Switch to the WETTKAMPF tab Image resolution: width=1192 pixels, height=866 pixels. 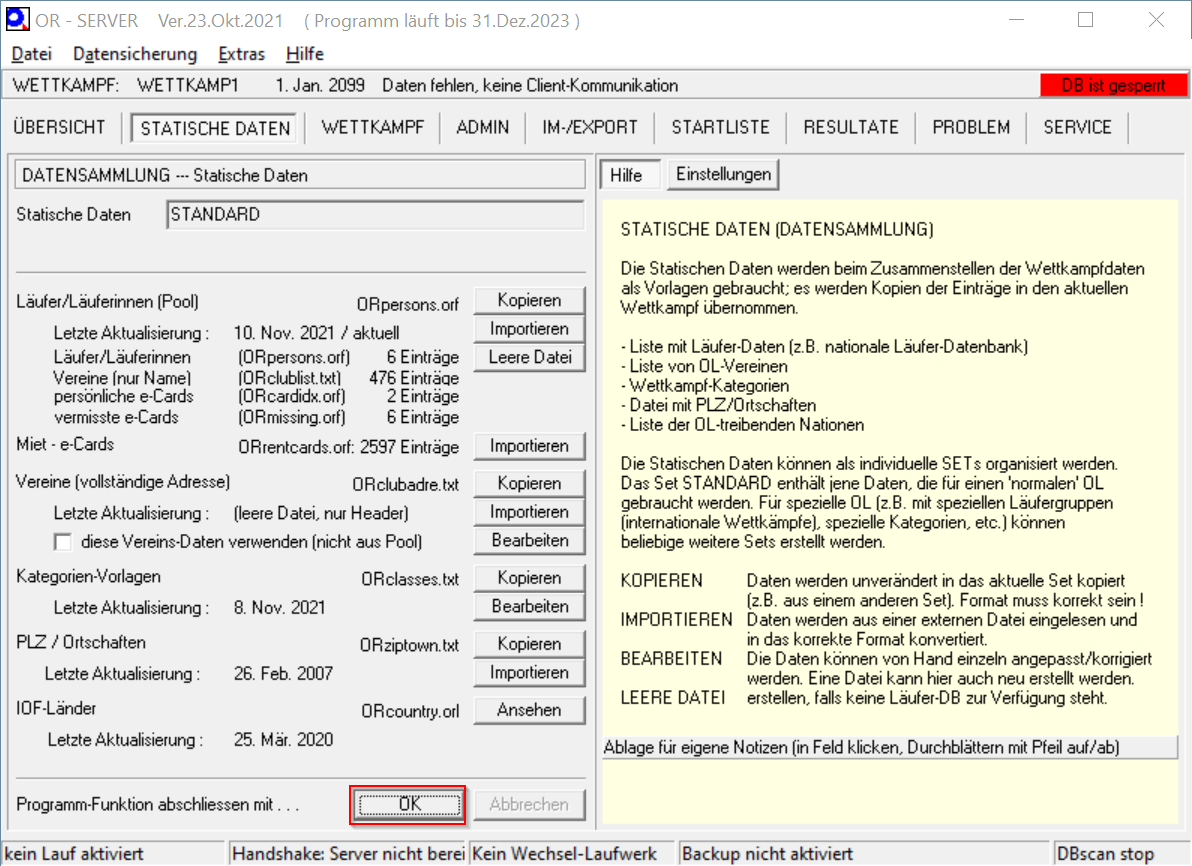pyautogui.click(x=373, y=127)
